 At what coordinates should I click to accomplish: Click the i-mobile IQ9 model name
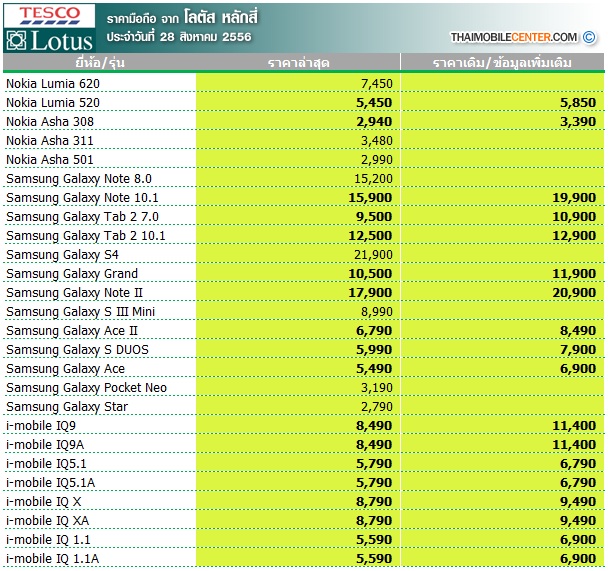pyautogui.click(x=41, y=426)
